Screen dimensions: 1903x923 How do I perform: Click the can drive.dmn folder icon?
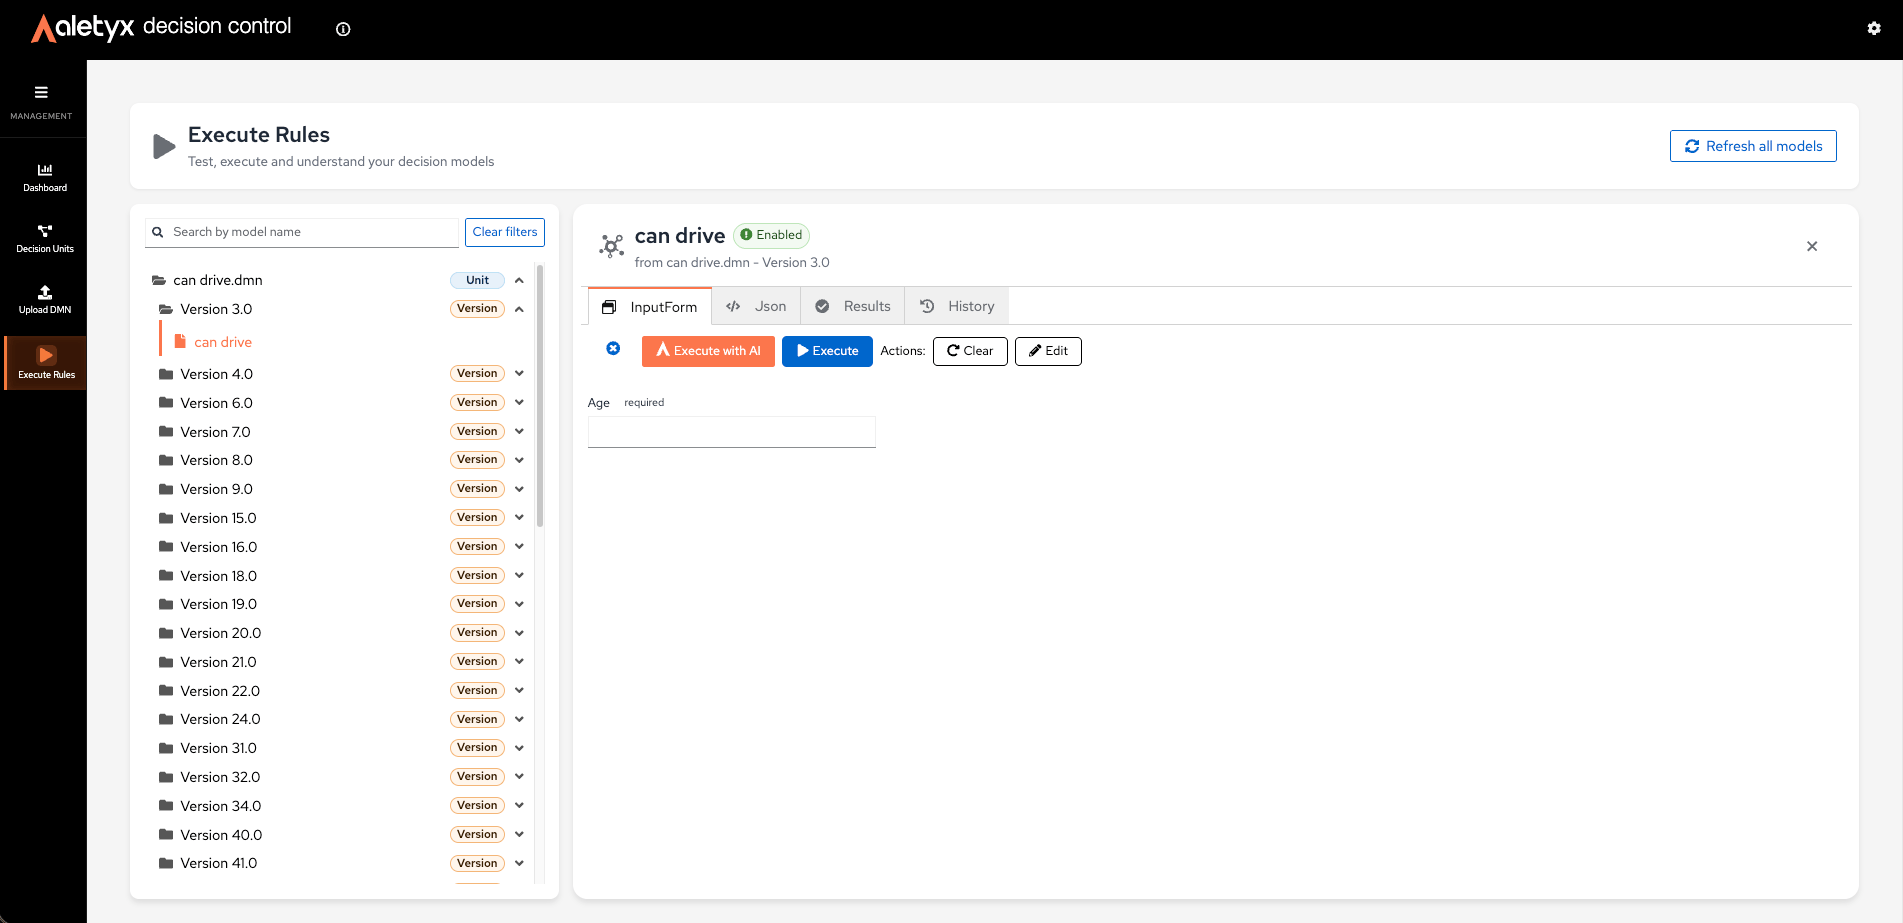point(158,280)
